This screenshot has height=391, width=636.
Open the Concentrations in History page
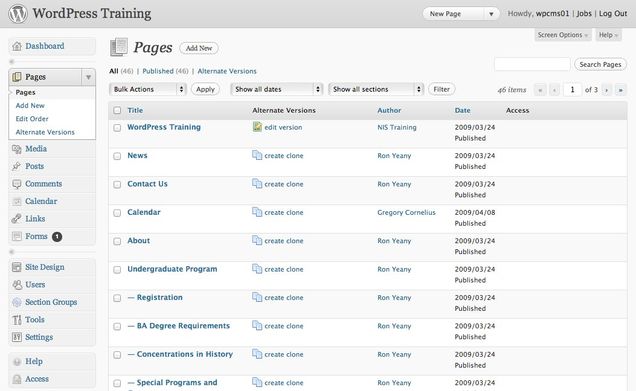coord(185,354)
